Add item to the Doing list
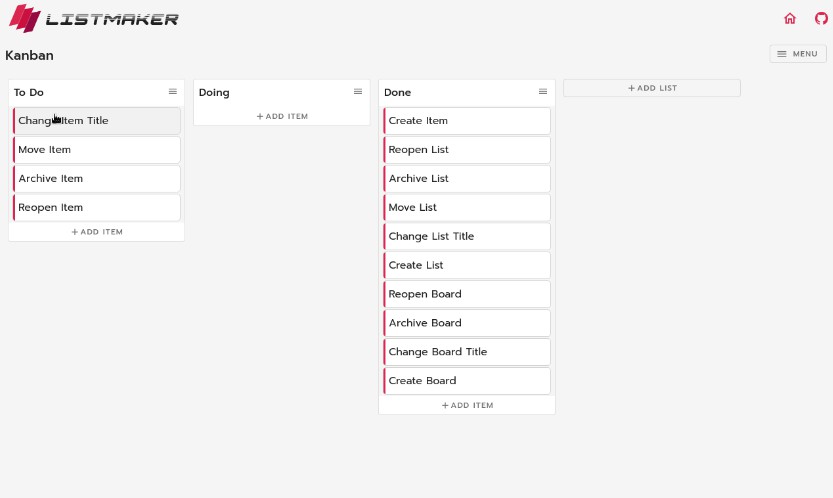 click(282, 117)
